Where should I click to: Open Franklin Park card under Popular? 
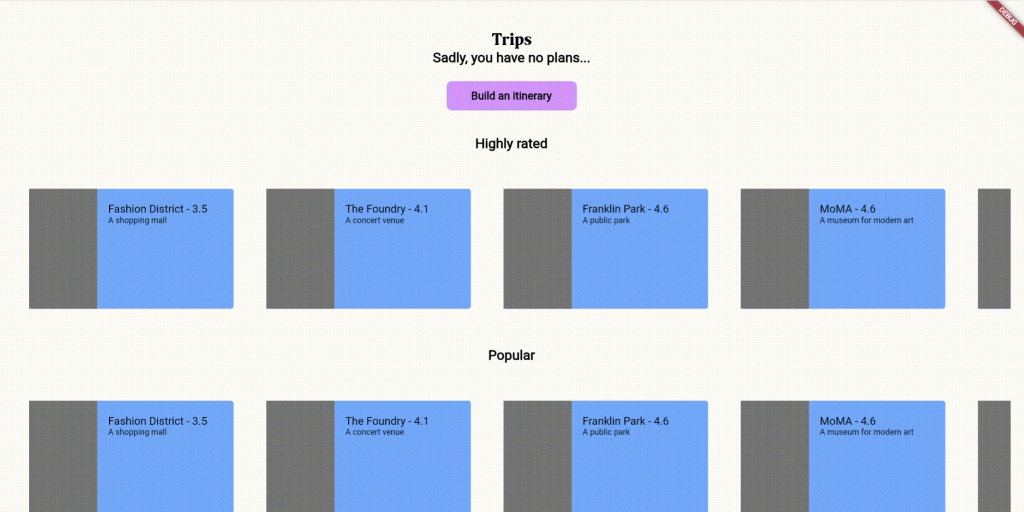tap(605, 456)
